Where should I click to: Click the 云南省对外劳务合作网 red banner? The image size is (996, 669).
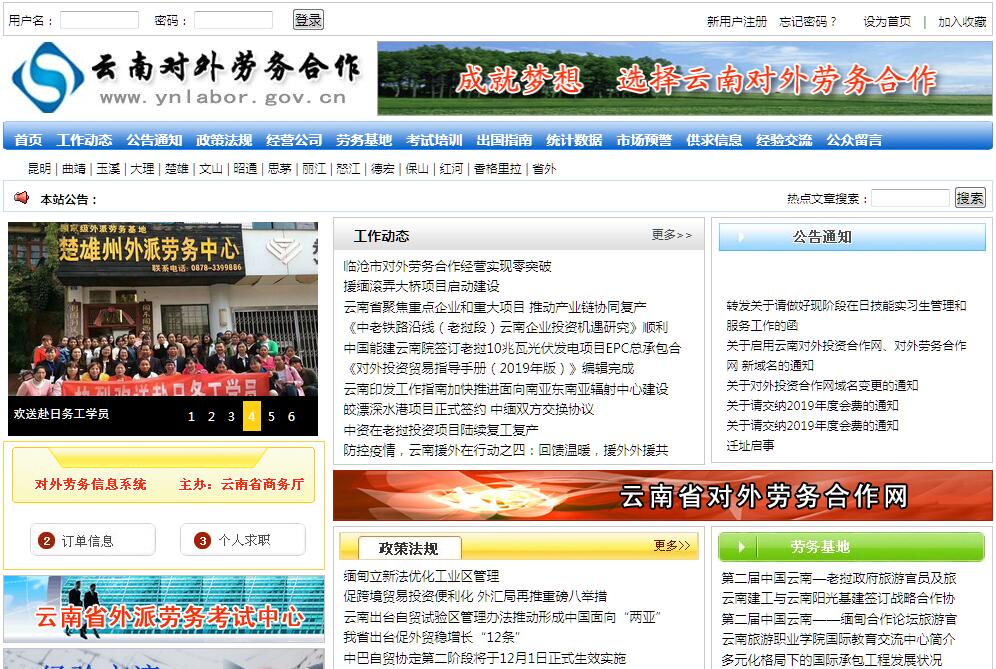(x=663, y=496)
